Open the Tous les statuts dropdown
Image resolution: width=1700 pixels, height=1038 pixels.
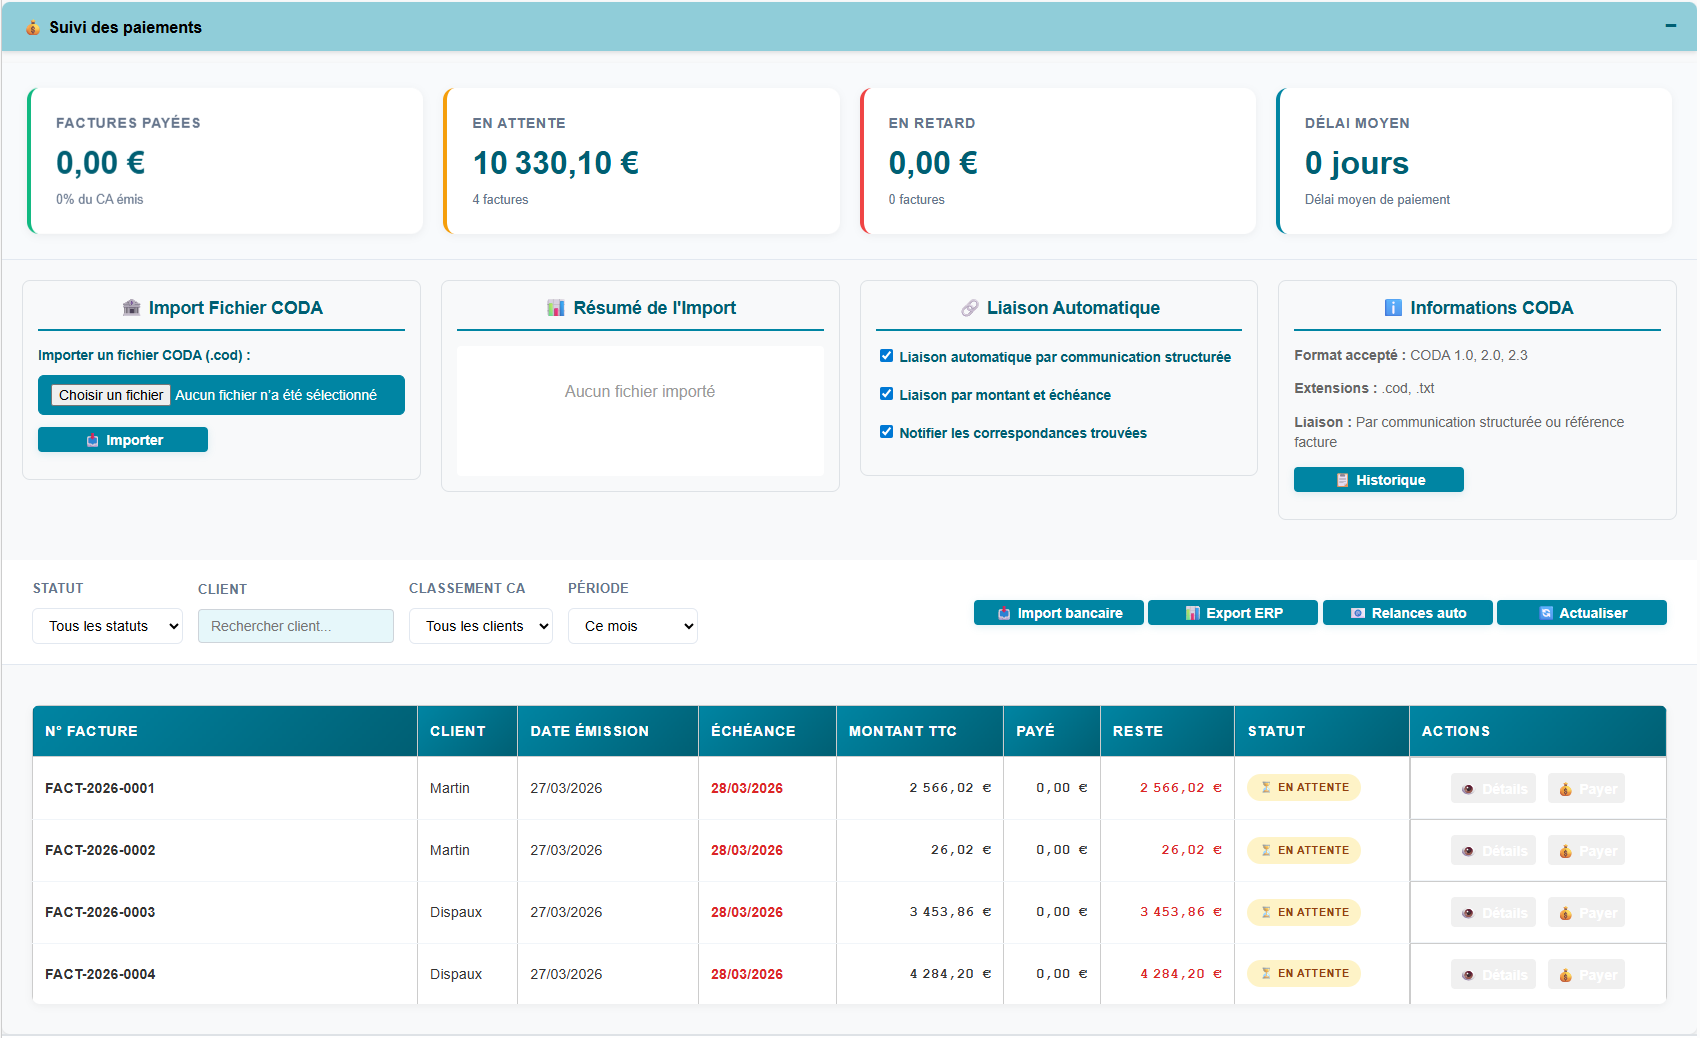click(x=107, y=625)
